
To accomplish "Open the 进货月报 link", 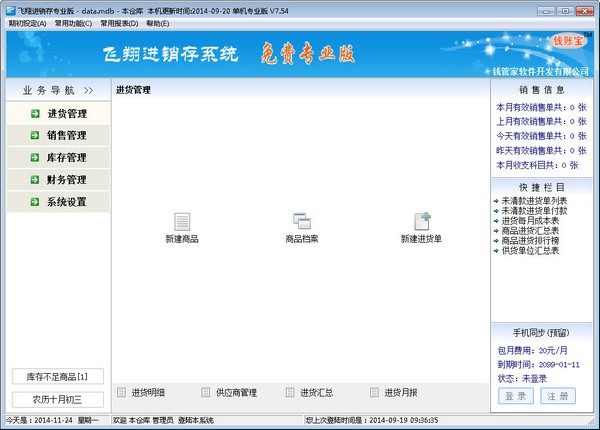I will click(x=401, y=393).
